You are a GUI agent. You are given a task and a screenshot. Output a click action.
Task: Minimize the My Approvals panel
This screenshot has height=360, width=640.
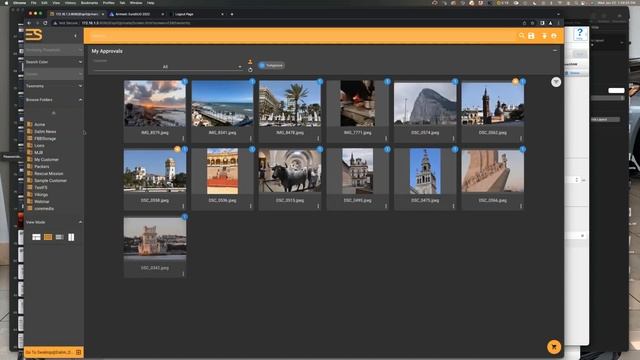click(x=555, y=51)
